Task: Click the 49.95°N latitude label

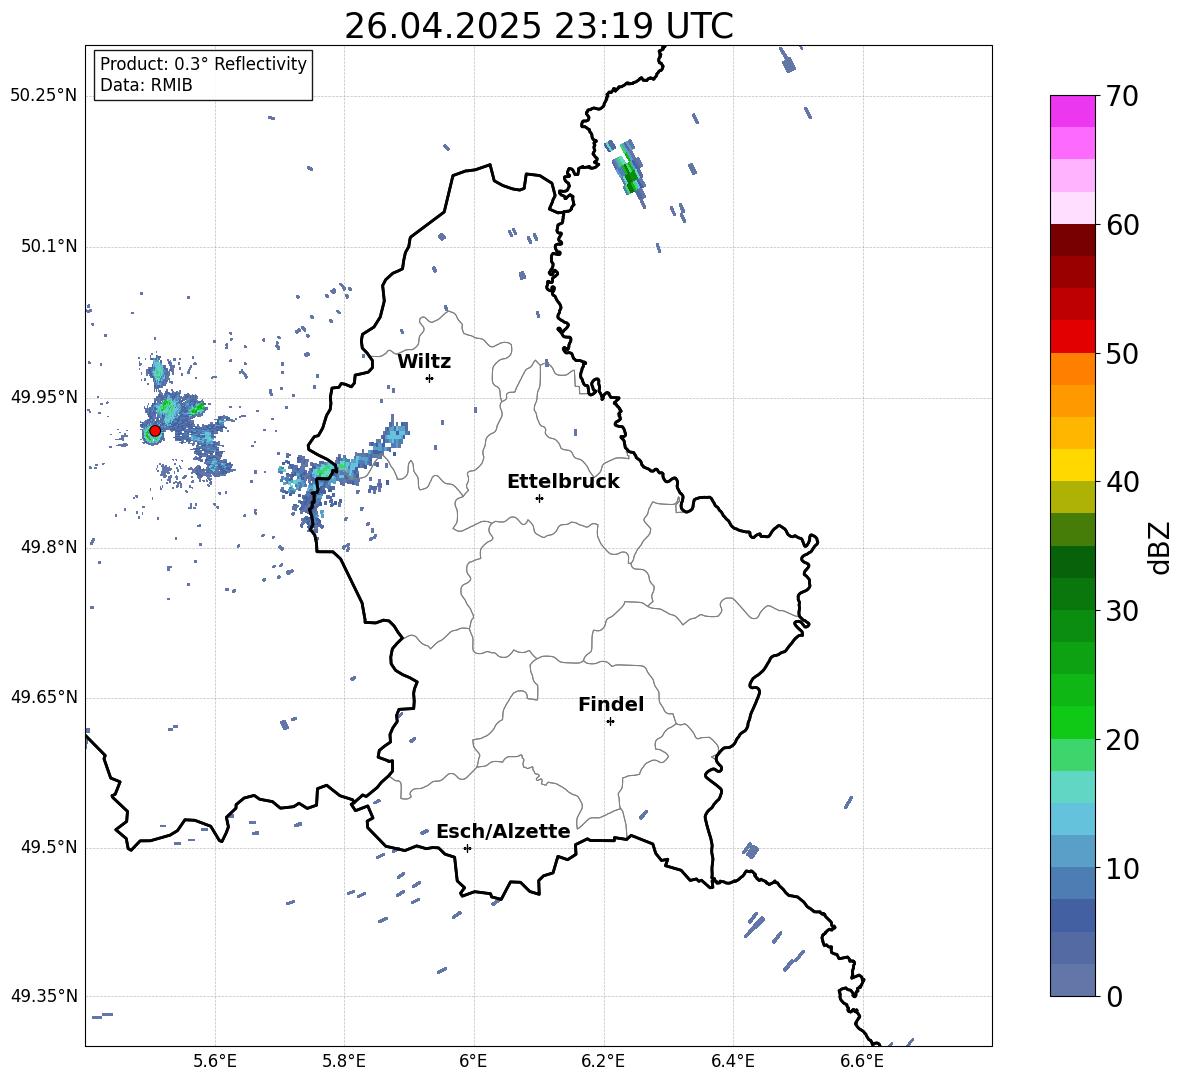Action: (x=44, y=397)
